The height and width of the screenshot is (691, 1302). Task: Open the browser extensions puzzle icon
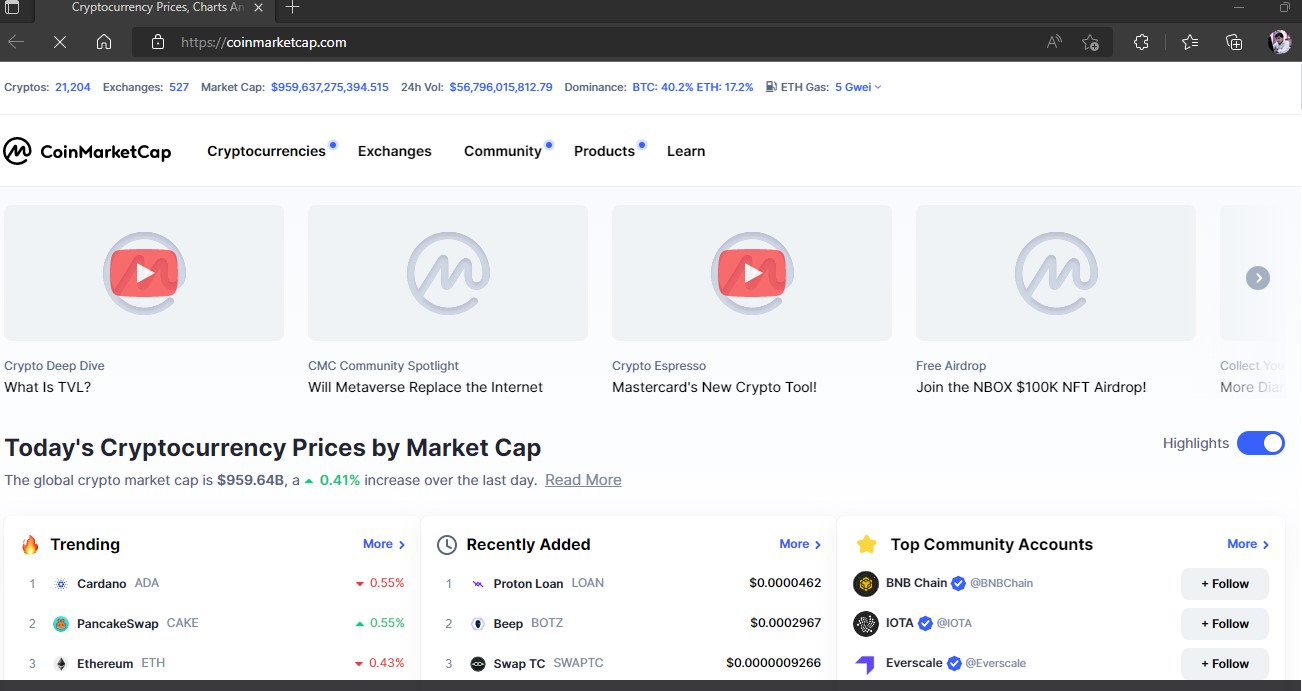coord(1141,42)
